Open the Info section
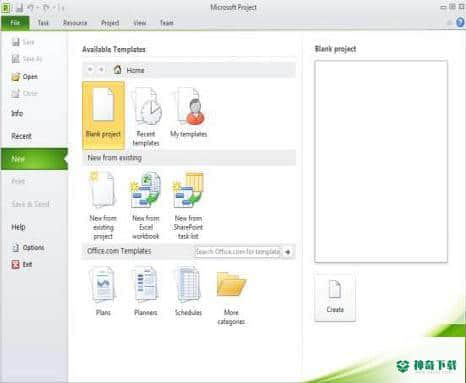This screenshot has width=466, height=383. tap(17, 113)
